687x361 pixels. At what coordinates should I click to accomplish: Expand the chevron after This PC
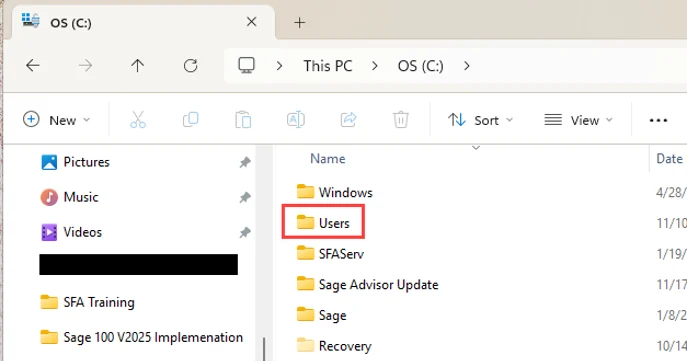pyautogui.click(x=375, y=66)
